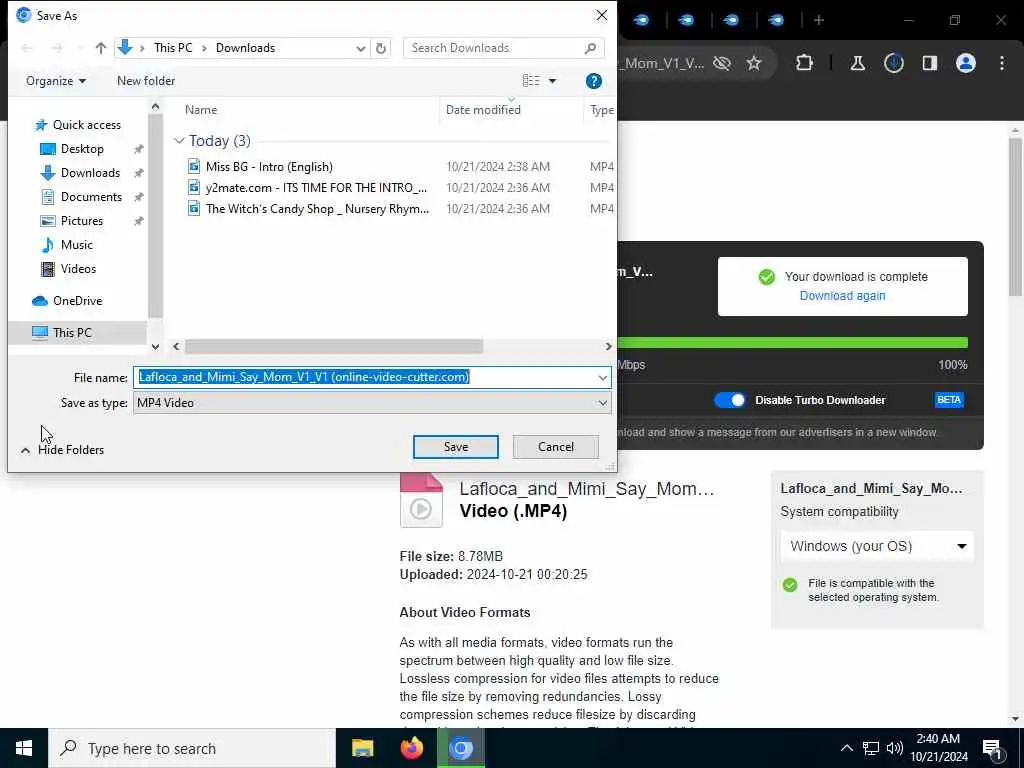Select This PC in navigation pane
This screenshot has width=1024, height=768.
point(72,332)
